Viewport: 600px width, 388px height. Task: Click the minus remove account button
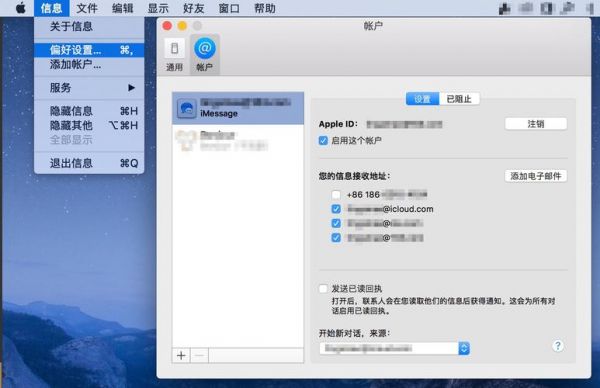click(199, 355)
